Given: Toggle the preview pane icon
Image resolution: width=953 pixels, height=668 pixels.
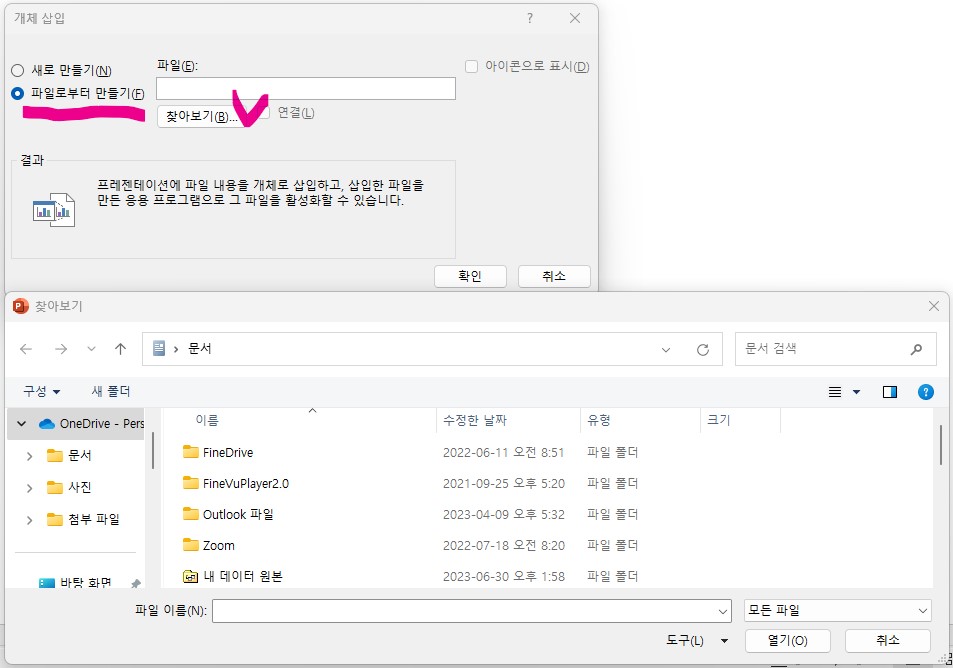Looking at the screenshot, I should (x=888, y=391).
